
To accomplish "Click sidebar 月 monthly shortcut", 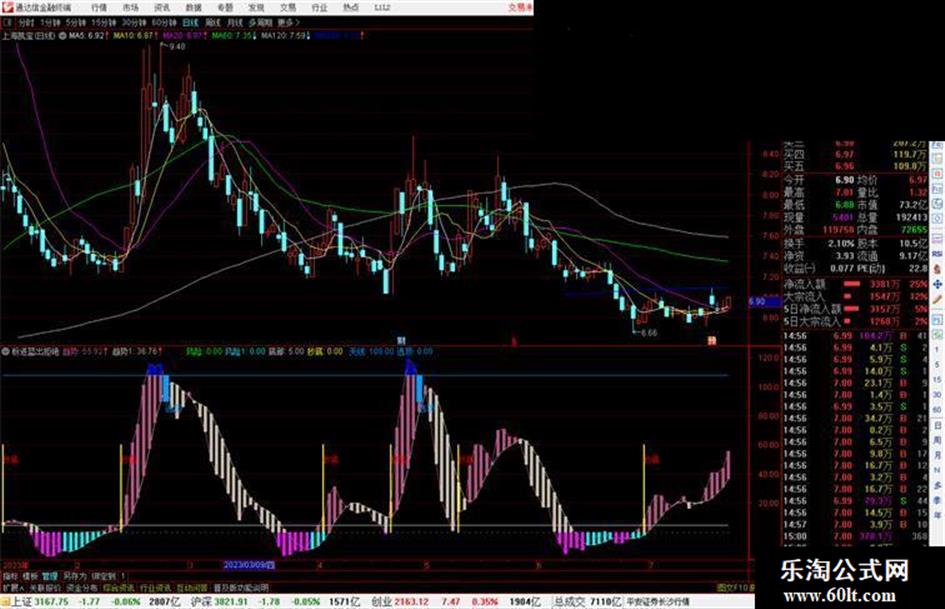I will [x=938, y=455].
